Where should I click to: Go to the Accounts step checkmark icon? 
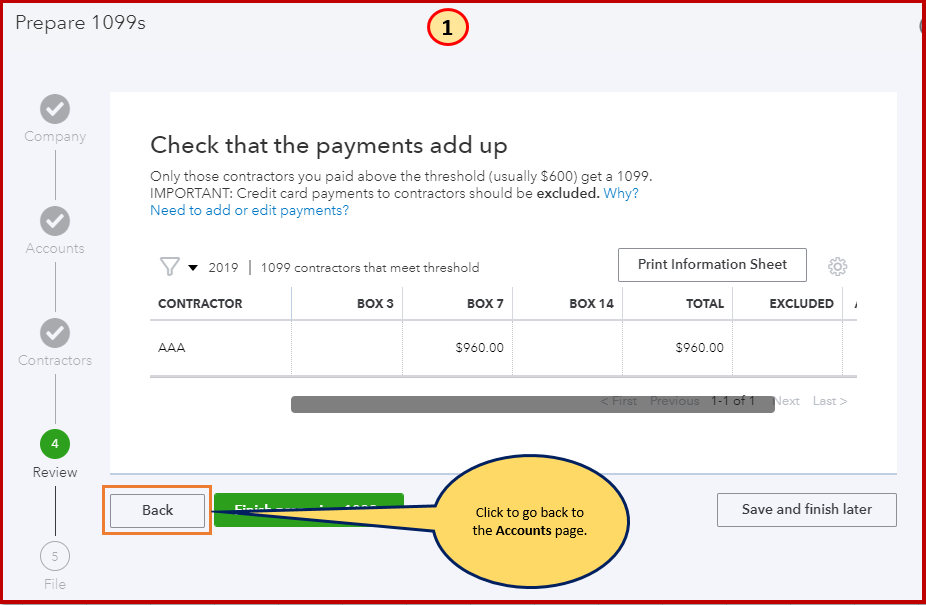pyautogui.click(x=55, y=221)
